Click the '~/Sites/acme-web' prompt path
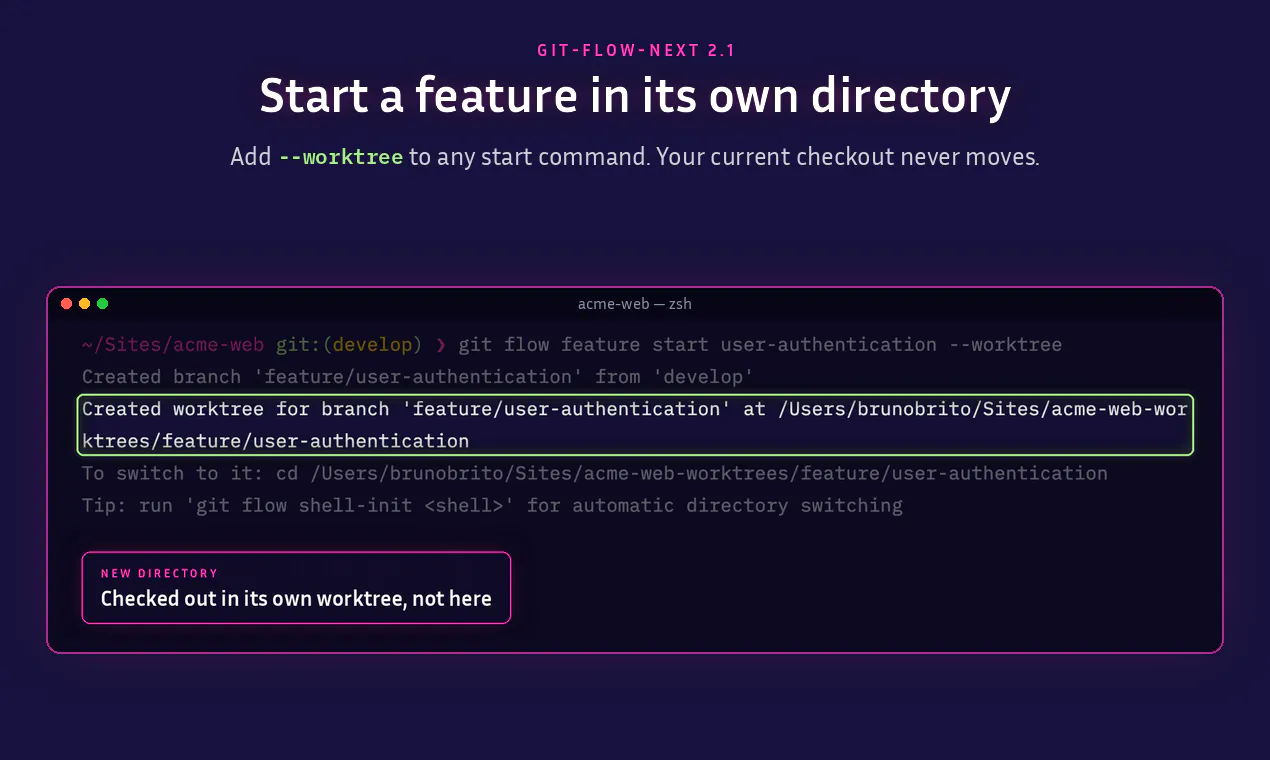 (173, 345)
